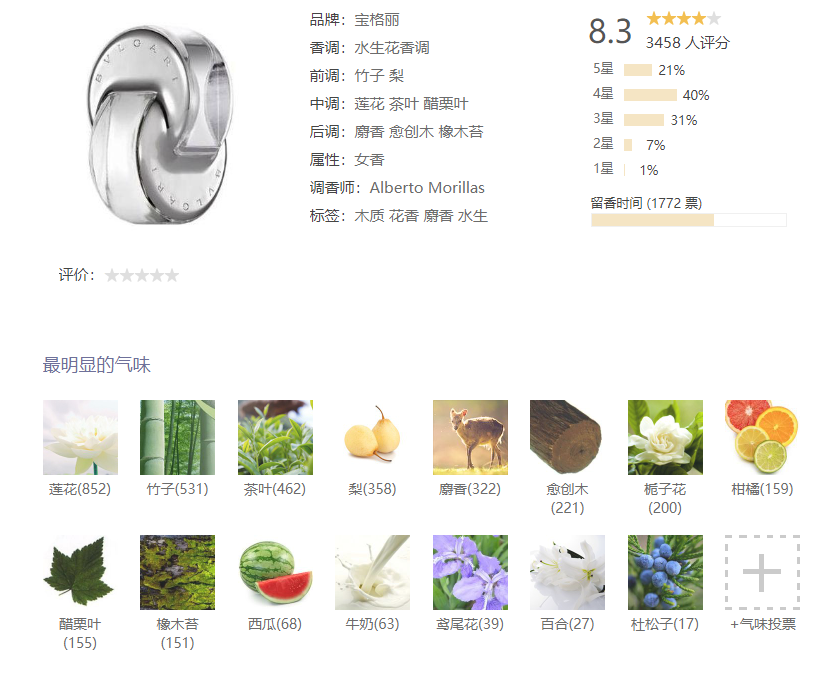
Task: Open perfumer link Alberto Morillas
Action: (x=427, y=188)
